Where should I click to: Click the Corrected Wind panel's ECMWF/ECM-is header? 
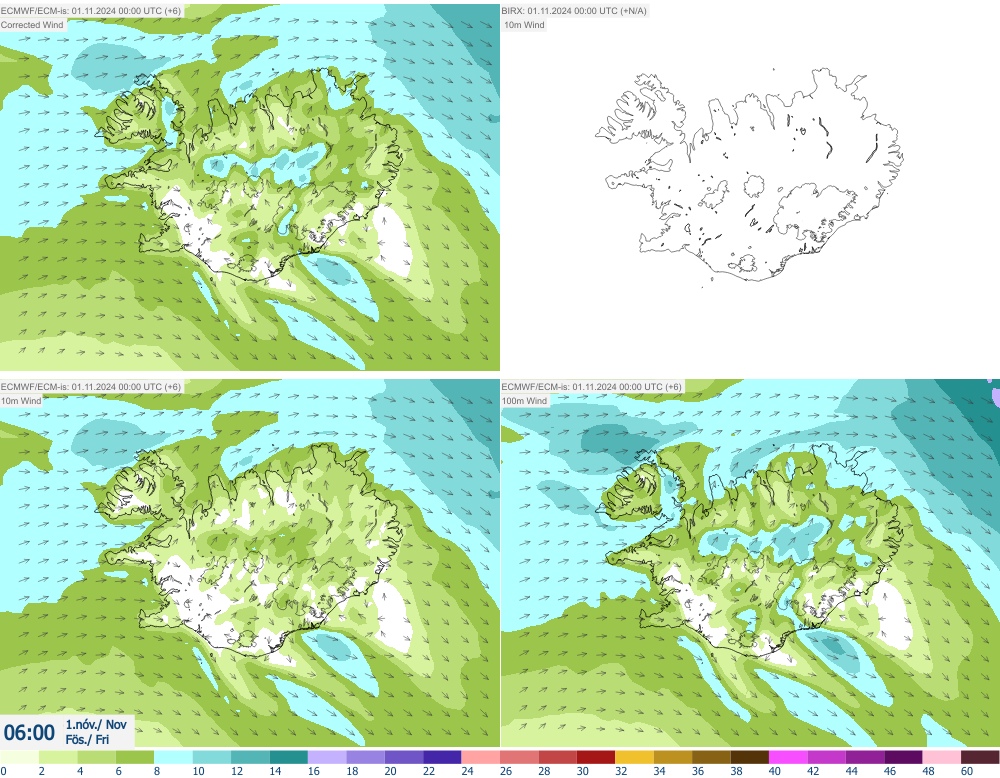click(91, 11)
